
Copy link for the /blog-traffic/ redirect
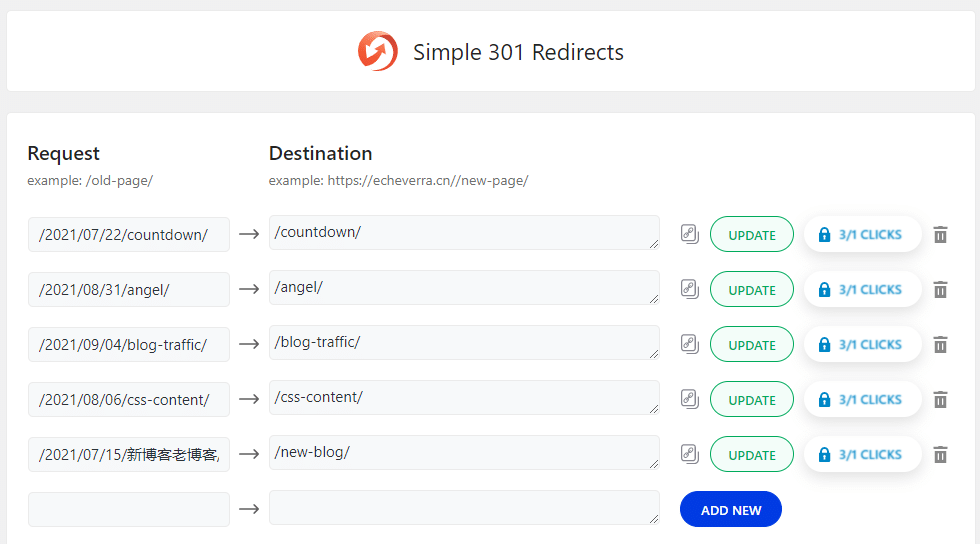689,344
